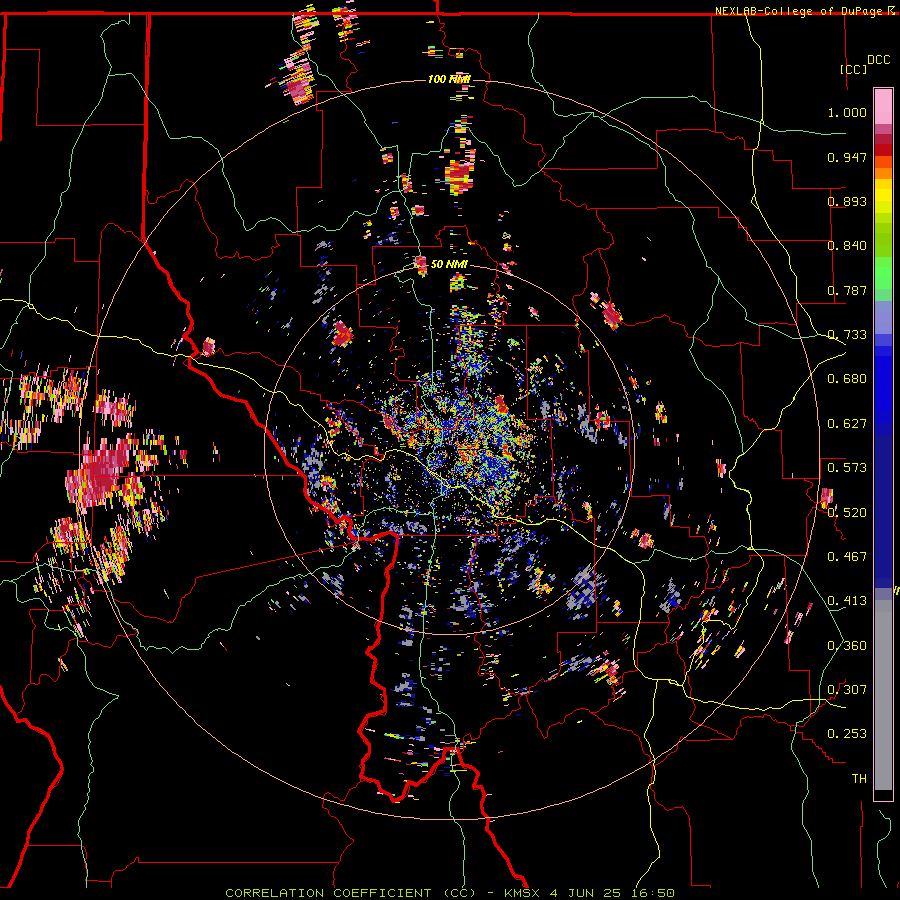Pick the bright green band on color bar
Viewport: 900px width, 900px height.
883,273
